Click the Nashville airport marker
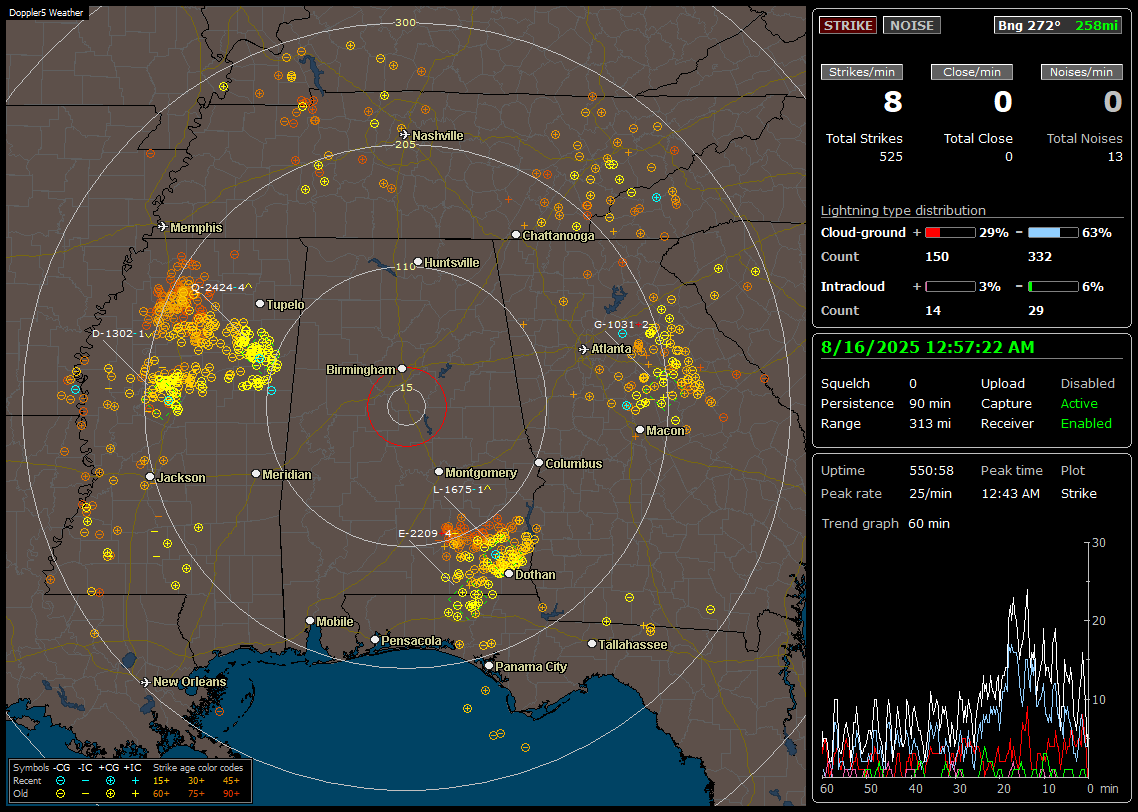 404,135
